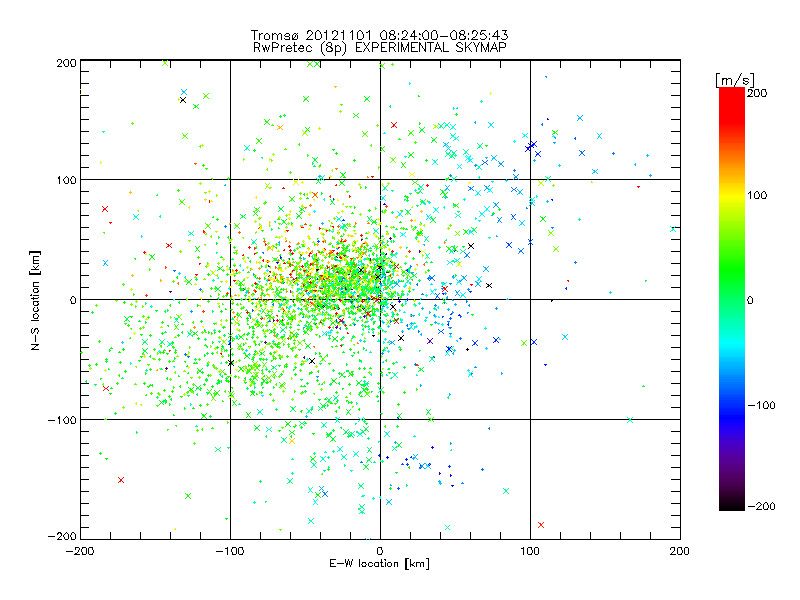Click the black bottom of the colorbar
800x600 pixels.
click(732, 505)
